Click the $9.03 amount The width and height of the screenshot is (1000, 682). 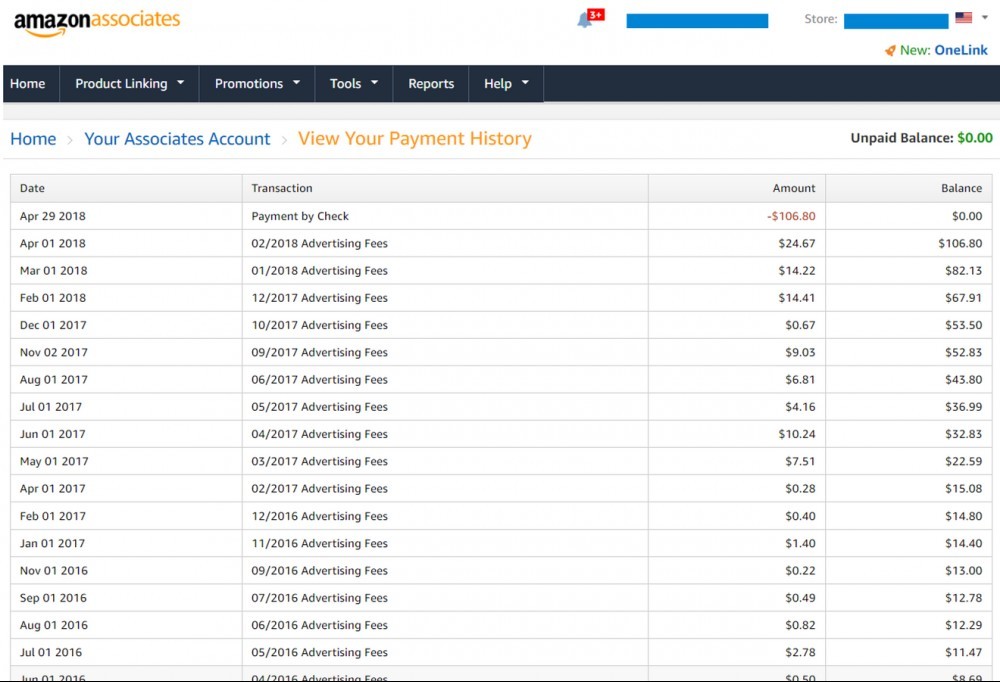point(800,352)
